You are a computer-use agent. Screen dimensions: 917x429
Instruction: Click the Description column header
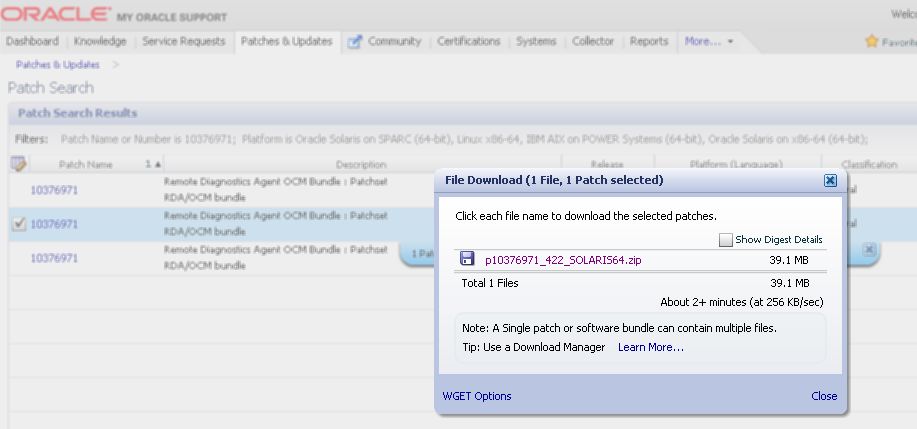coord(361,165)
